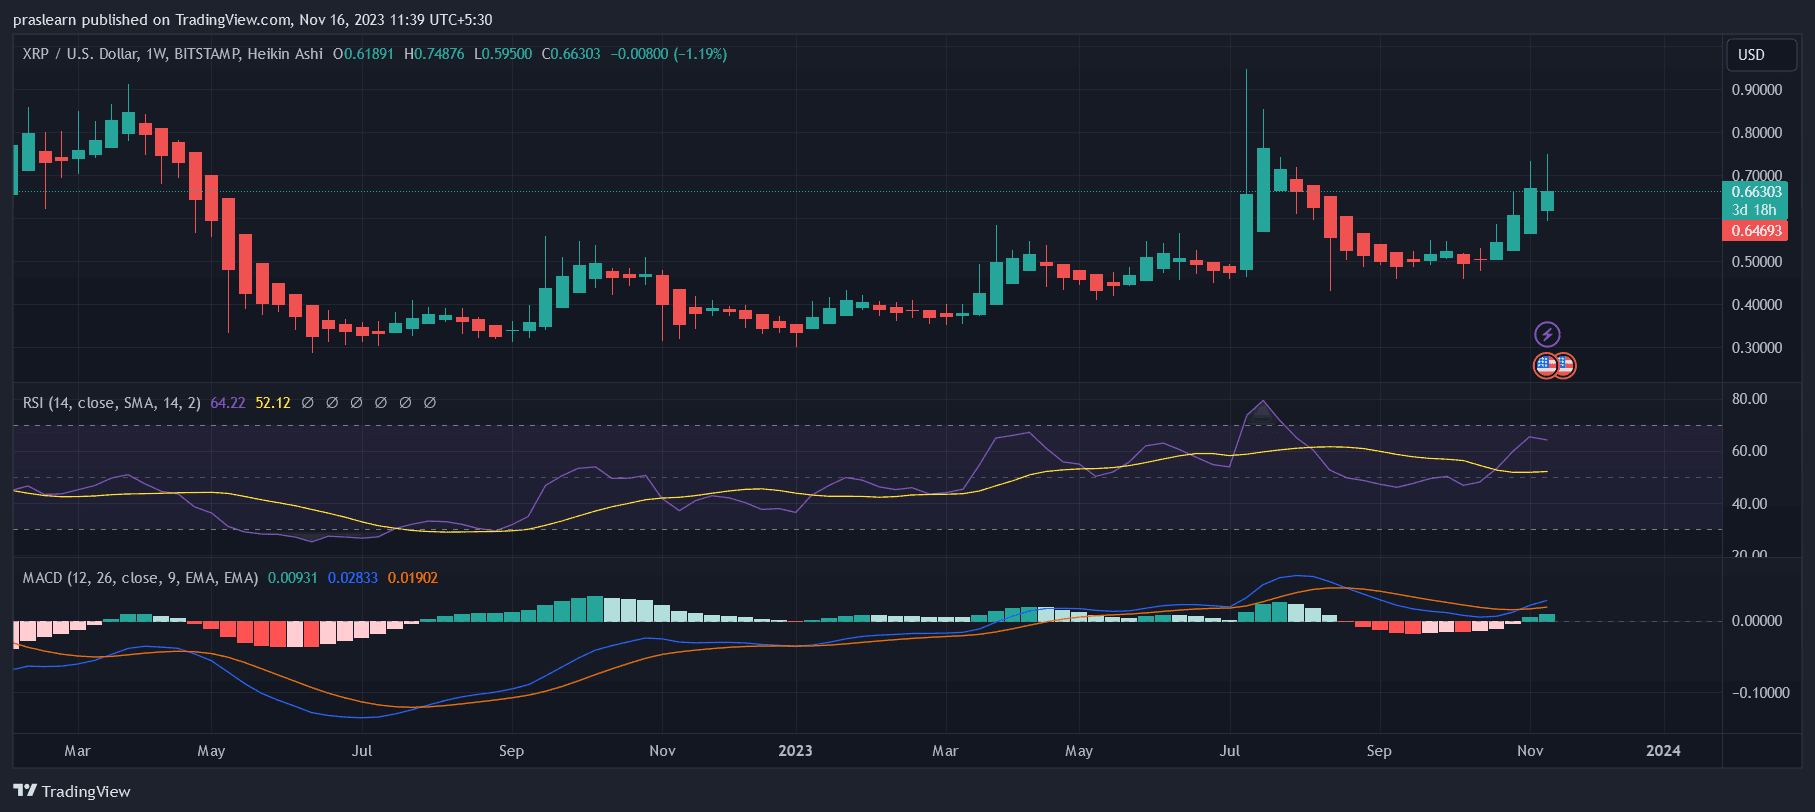Screen dimensions: 1815x812
Task: Click the purple lightning bolt icon
Action: (1547, 334)
